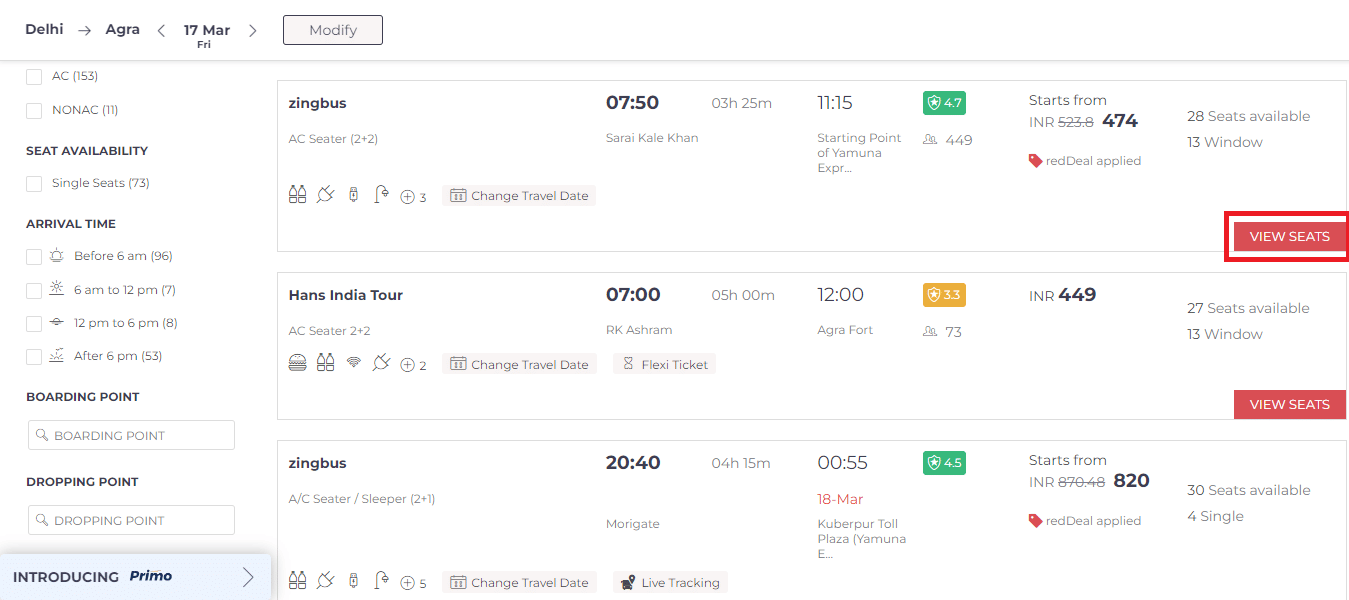
Task: Click the WiFi icon on Hans India Tour
Action: coord(353,363)
